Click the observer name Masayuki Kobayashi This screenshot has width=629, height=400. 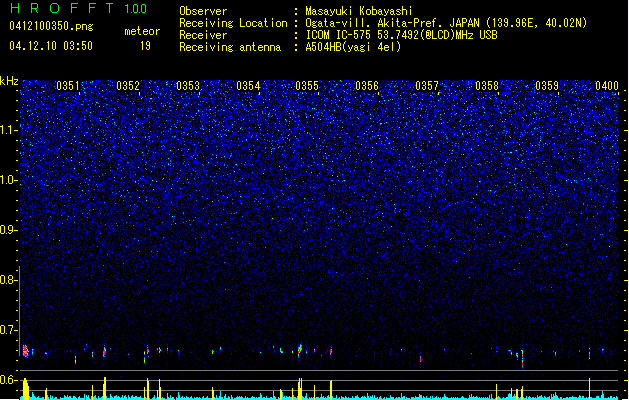click(359, 11)
